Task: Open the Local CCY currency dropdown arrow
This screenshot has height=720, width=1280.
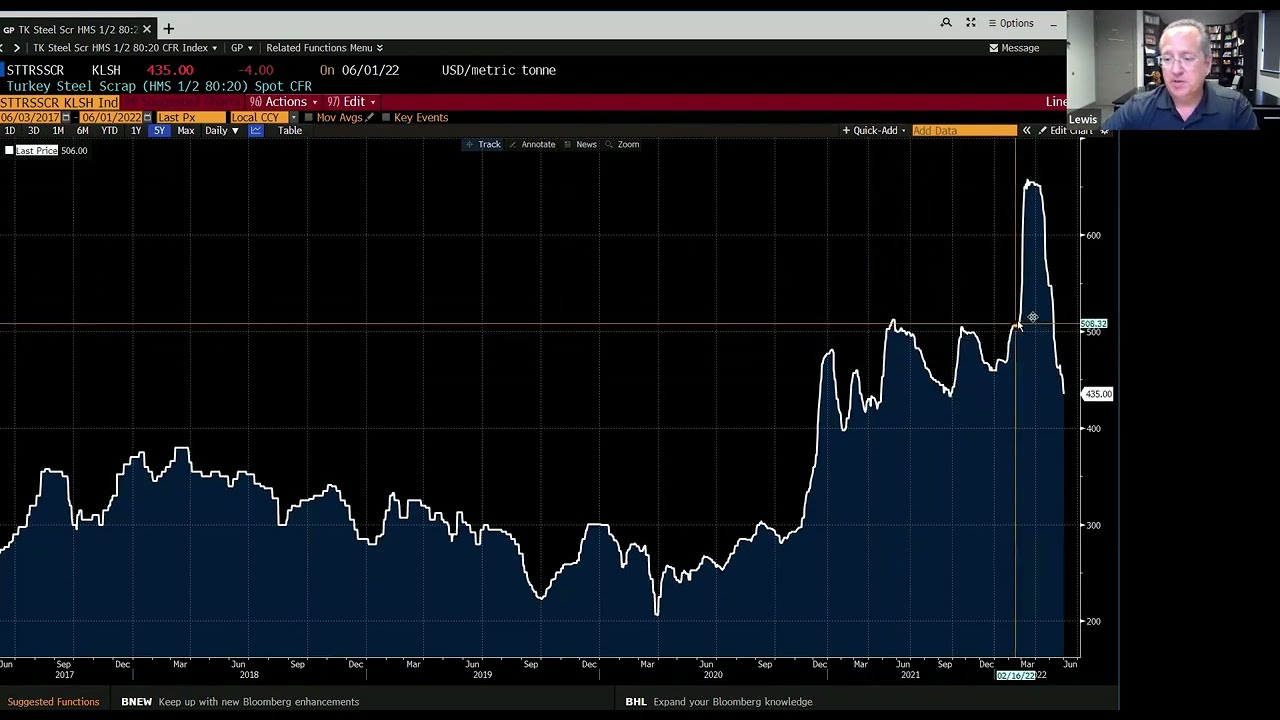Action: tap(293, 118)
